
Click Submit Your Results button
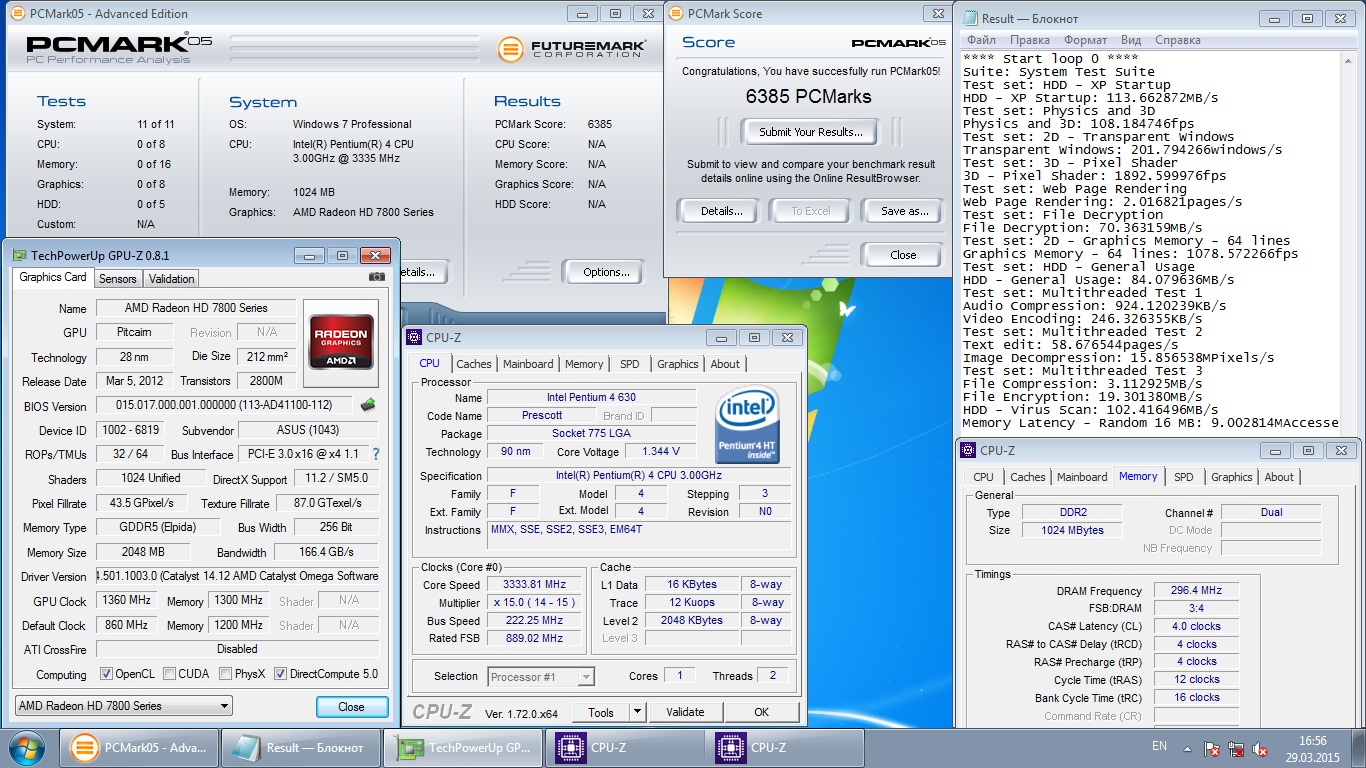[810, 132]
